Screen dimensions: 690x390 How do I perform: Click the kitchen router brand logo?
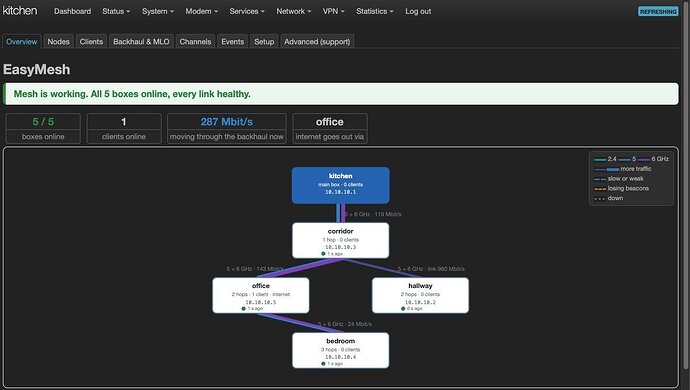(x=20, y=11)
